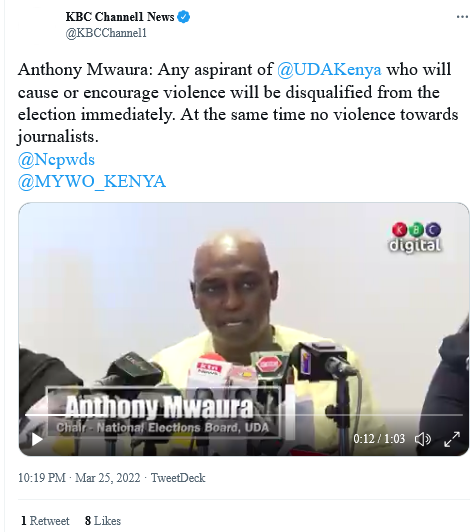Open the @Ncpwds mention

tap(56, 159)
